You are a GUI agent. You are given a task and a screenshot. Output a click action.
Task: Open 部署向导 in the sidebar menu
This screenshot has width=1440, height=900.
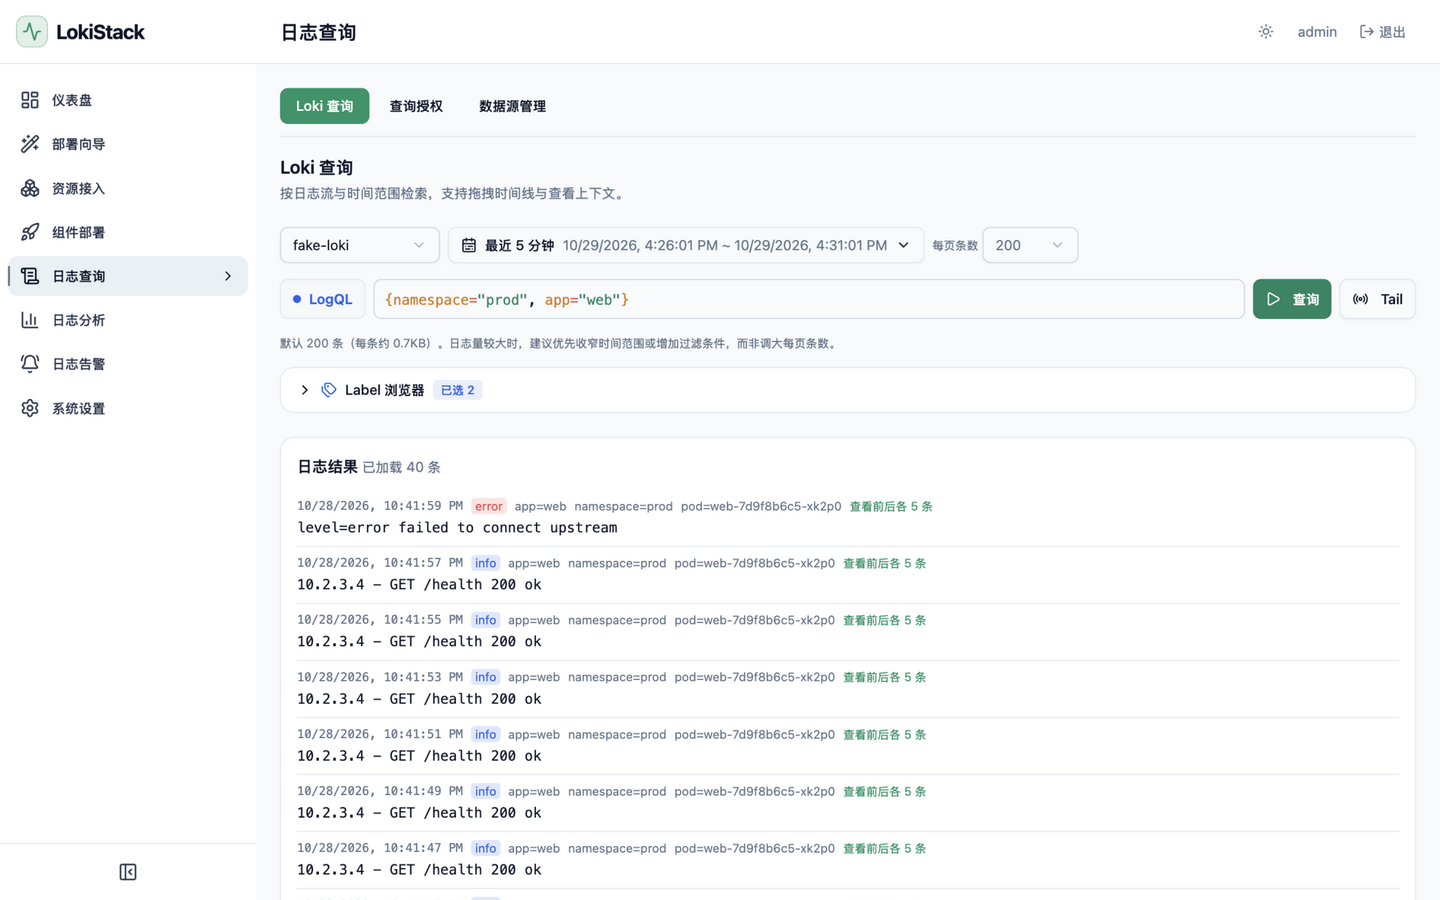[x=128, y=144]
